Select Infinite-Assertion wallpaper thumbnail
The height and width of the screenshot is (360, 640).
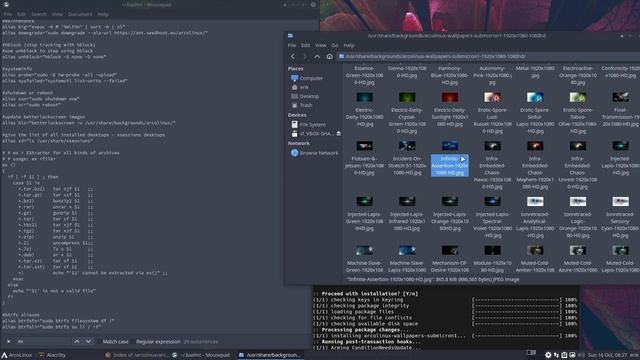pos(450,146)
